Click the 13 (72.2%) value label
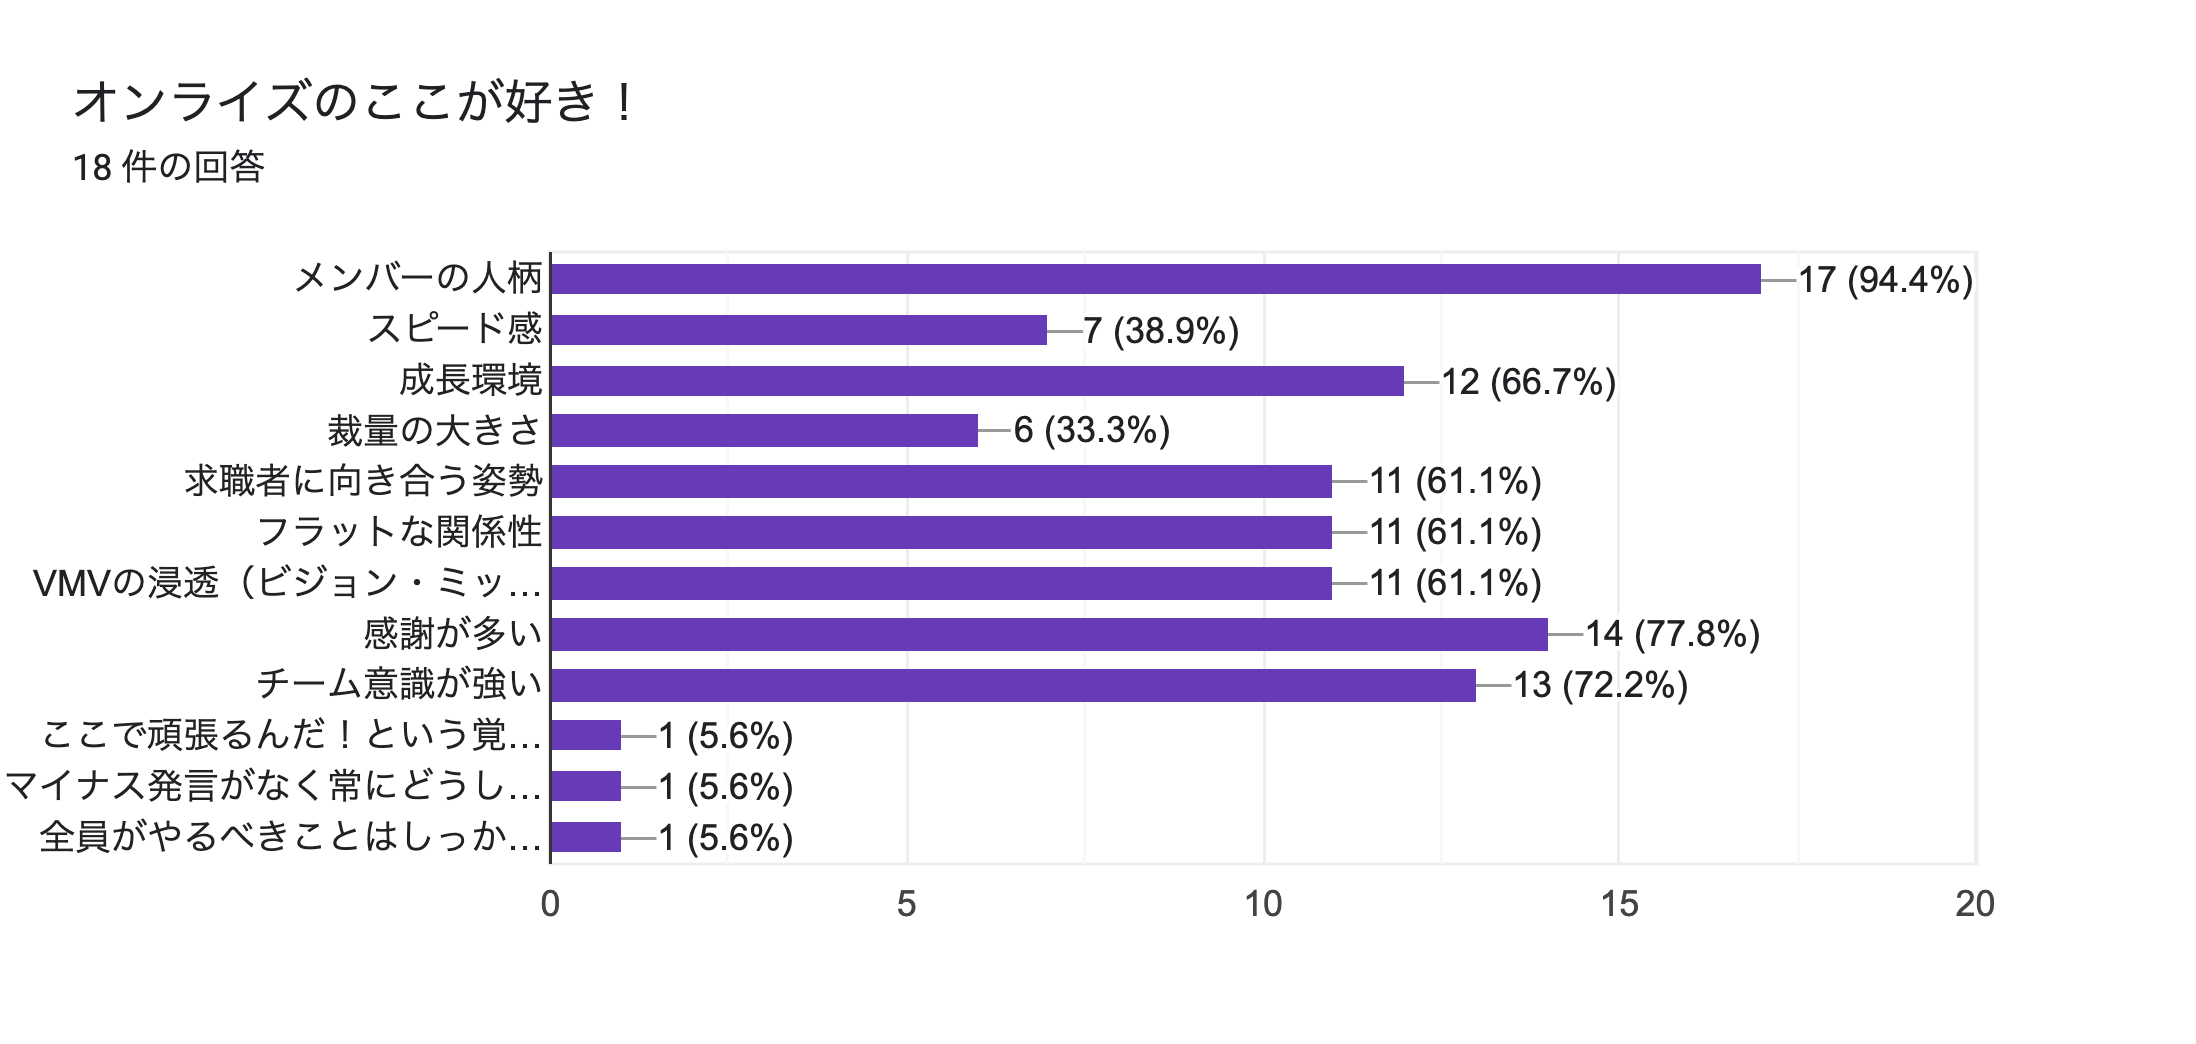 pos(1601,685)
